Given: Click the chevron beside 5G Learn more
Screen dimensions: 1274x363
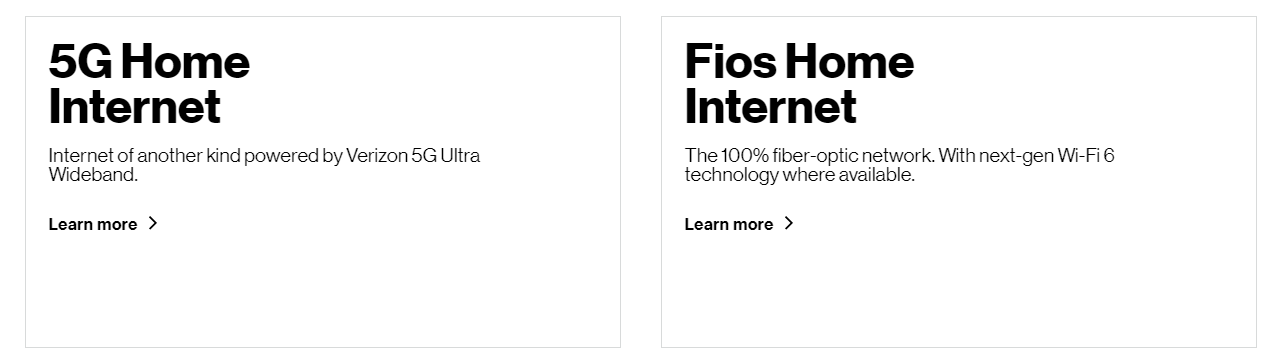Looking at the screenshot, I should coord(153,223).
